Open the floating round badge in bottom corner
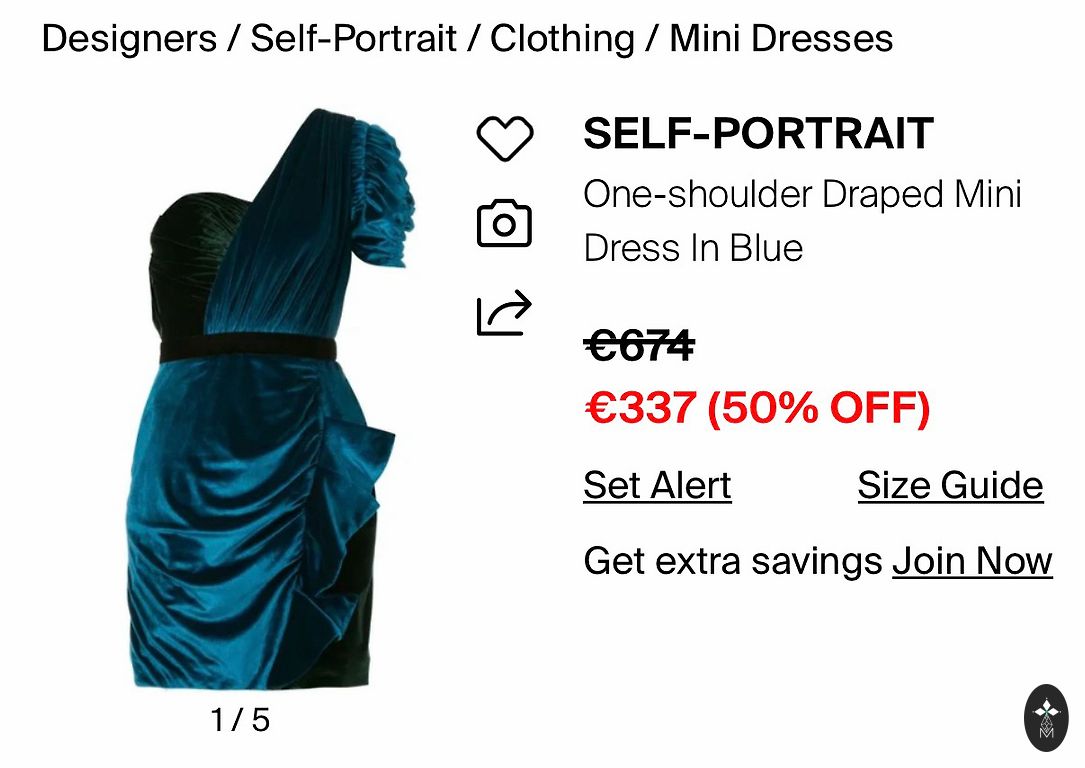The width and height of the screenshot is (1085, 768). tap(1046, 718)
